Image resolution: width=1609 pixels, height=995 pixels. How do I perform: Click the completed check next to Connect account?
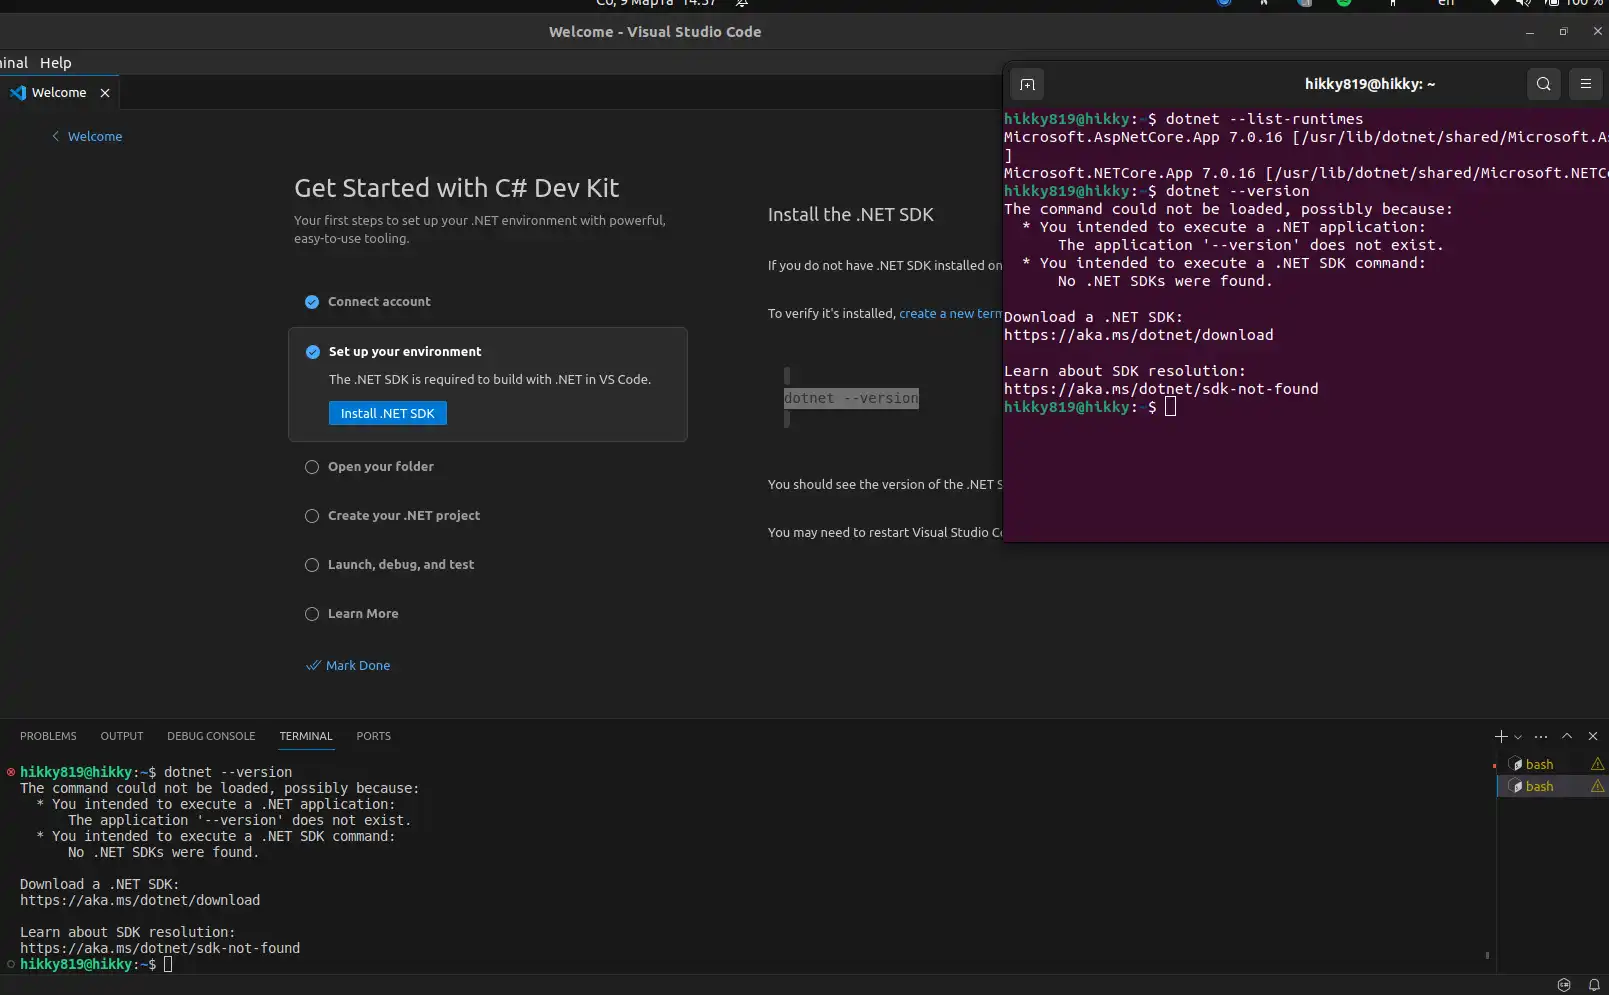(x=312, y=302)
